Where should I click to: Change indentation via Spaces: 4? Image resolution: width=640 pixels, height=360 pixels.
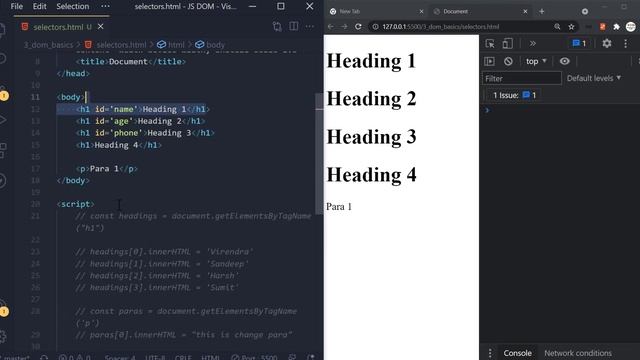tap(120, 357)
